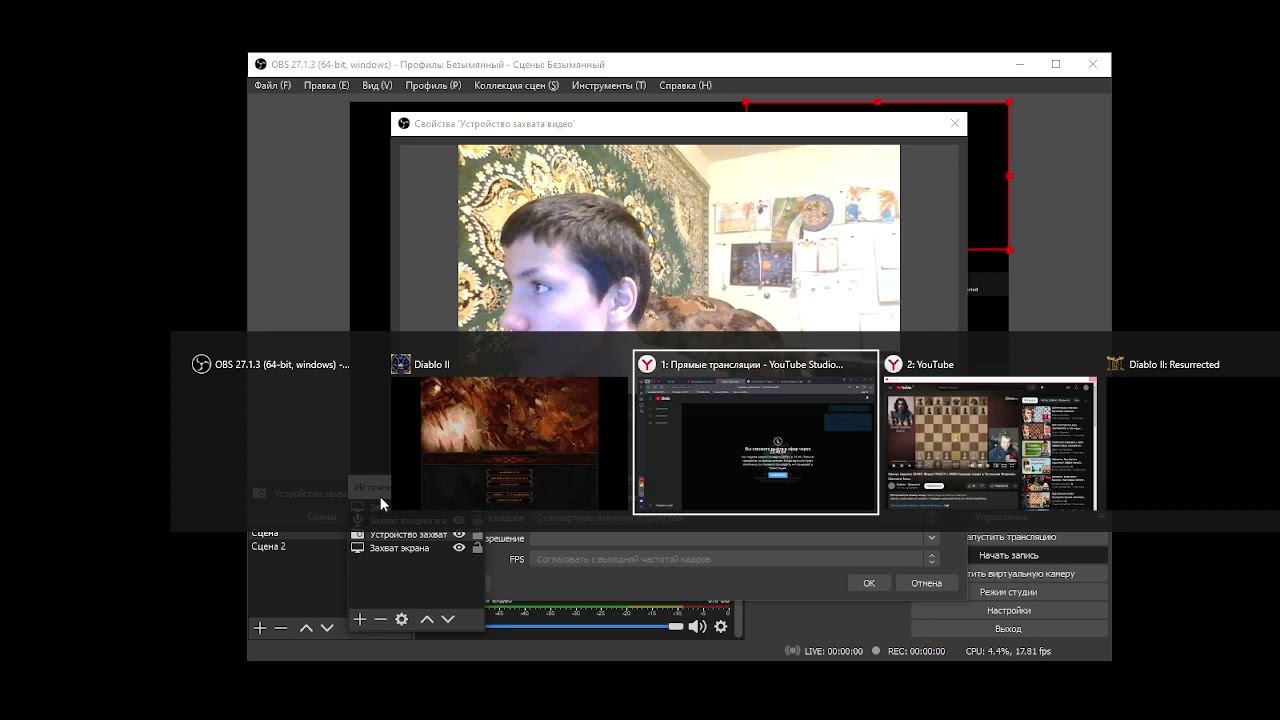Move the selected source up
Screen dimensions: 1280x720
click(x=427, y=620)
